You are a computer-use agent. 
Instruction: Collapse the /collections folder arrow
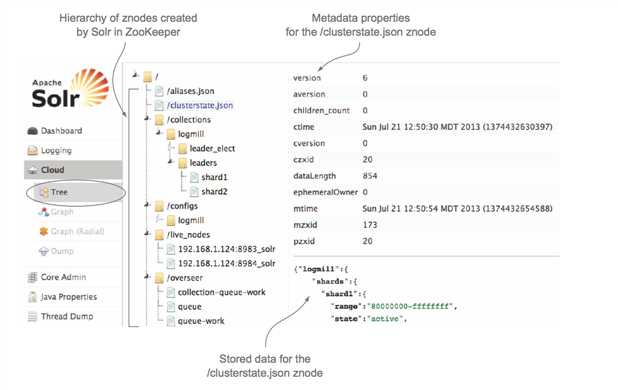tap(147, 118)
